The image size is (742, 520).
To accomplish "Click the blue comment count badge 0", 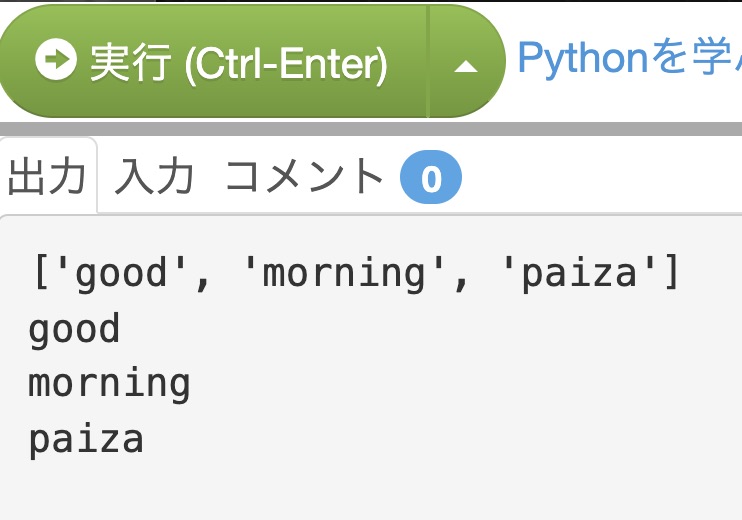I will coord(431,177).
